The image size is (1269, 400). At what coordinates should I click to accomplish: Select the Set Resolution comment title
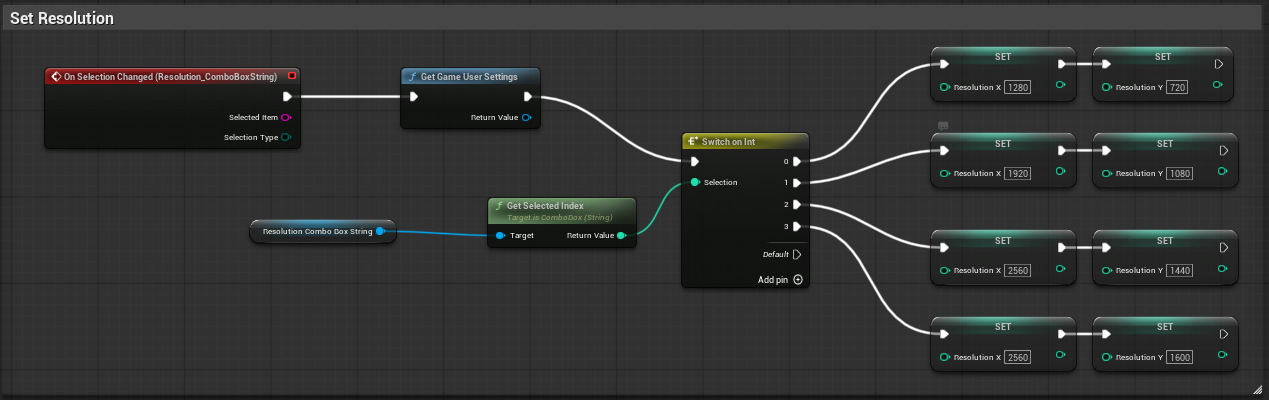pyautogui.click(x=61, y=18)
